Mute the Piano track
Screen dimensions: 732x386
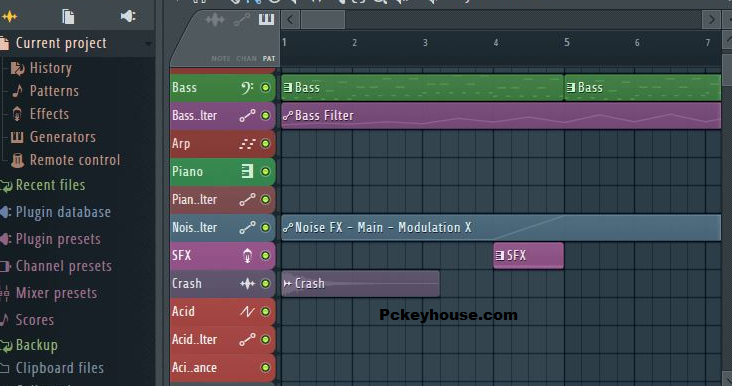(x=266, y=172)
